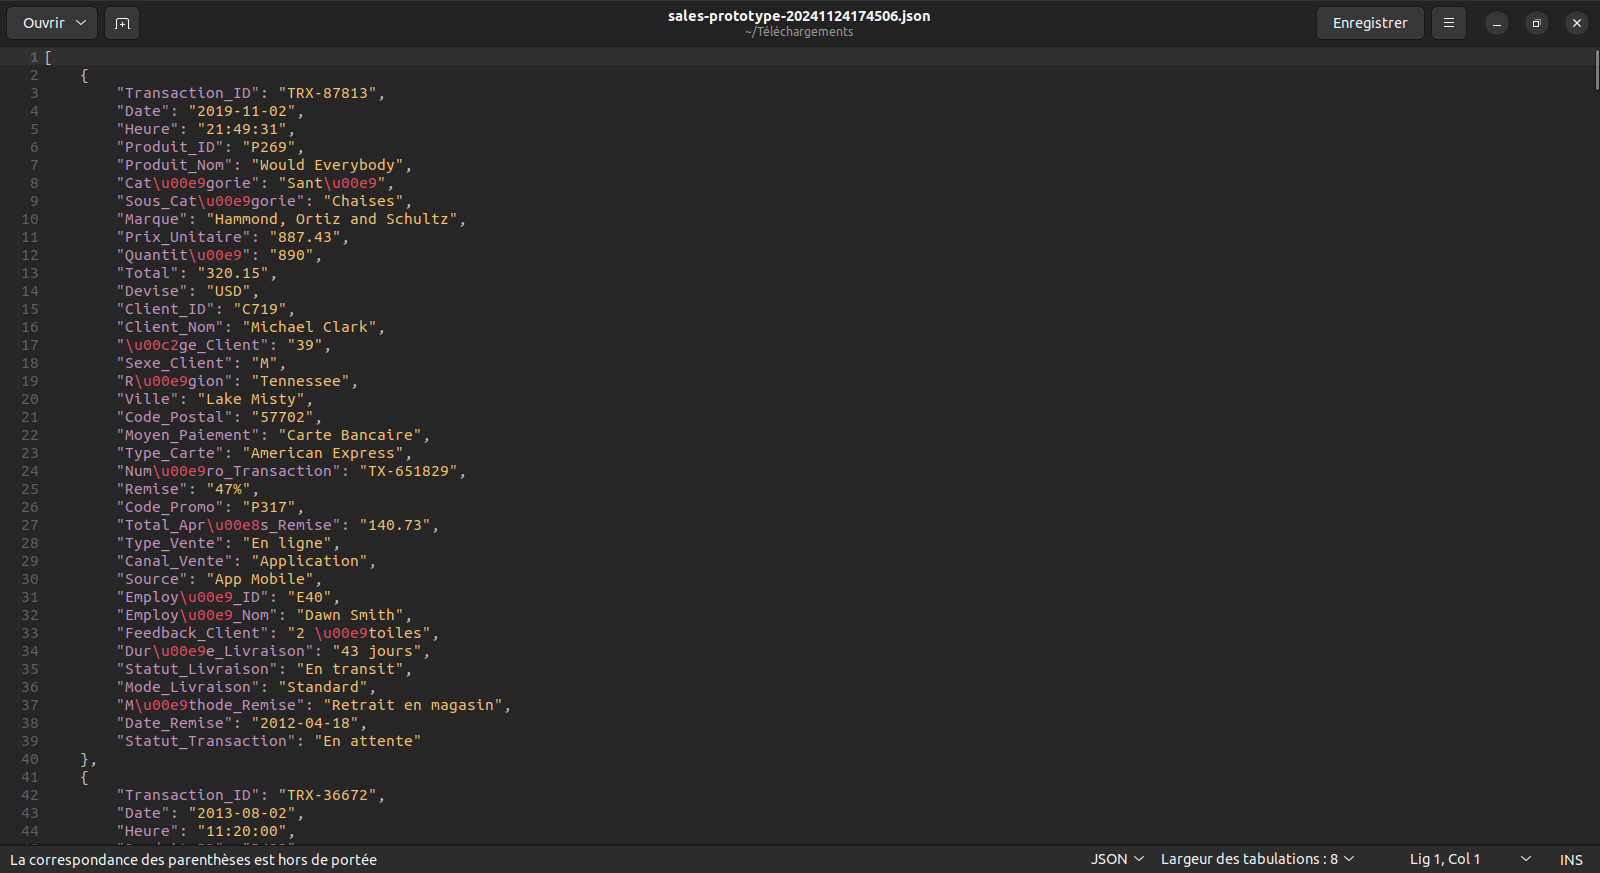Viewport: 1600px width, 873px height.
Task: Place cursor on the "Devise": "USD" line
Action: click(x=187, y=291)
